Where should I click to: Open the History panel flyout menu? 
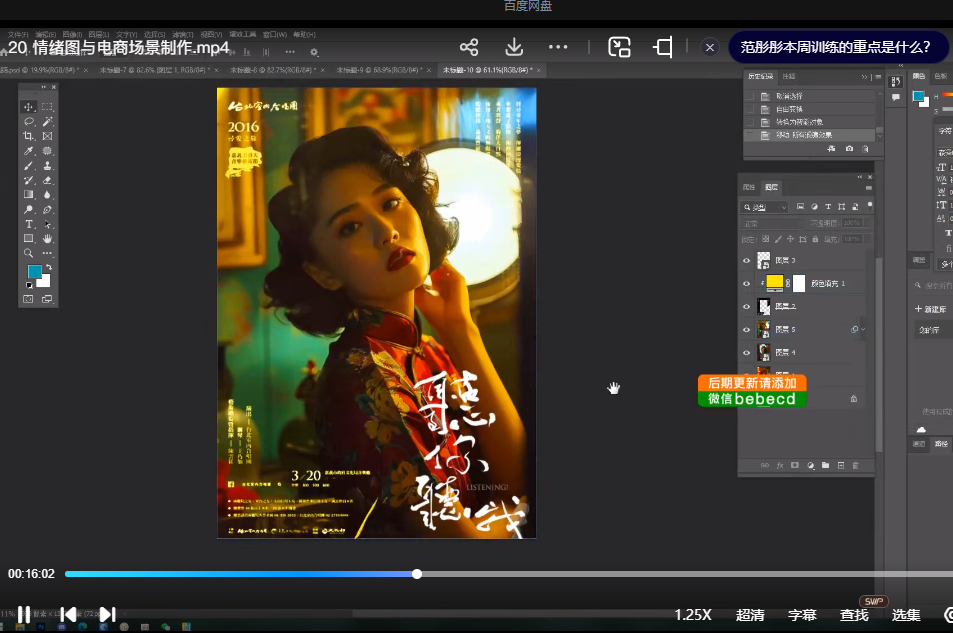(878, 77)
